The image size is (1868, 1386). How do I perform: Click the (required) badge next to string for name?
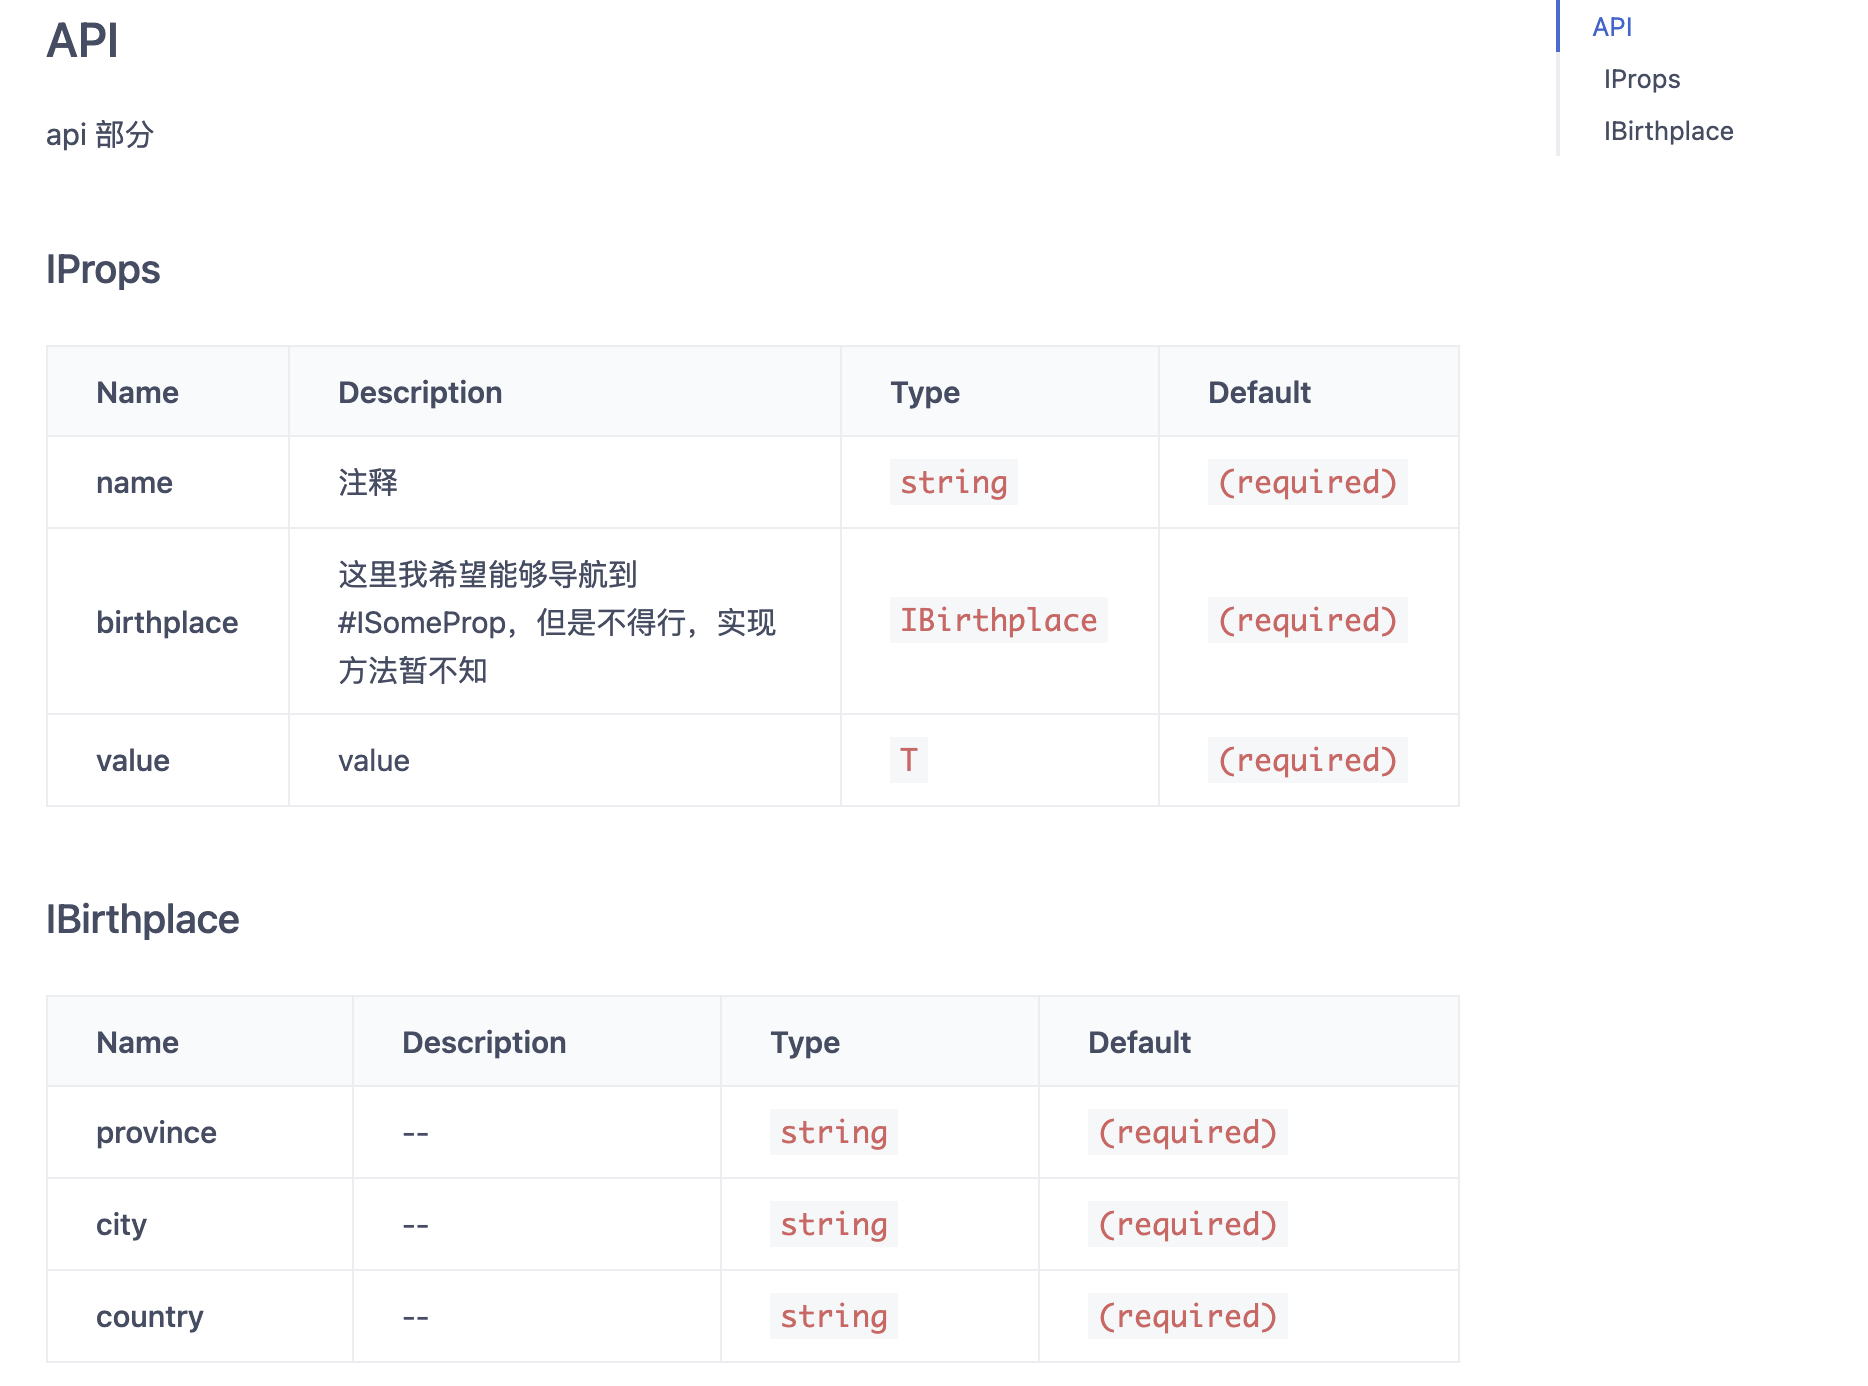(x=1308, y=482)
